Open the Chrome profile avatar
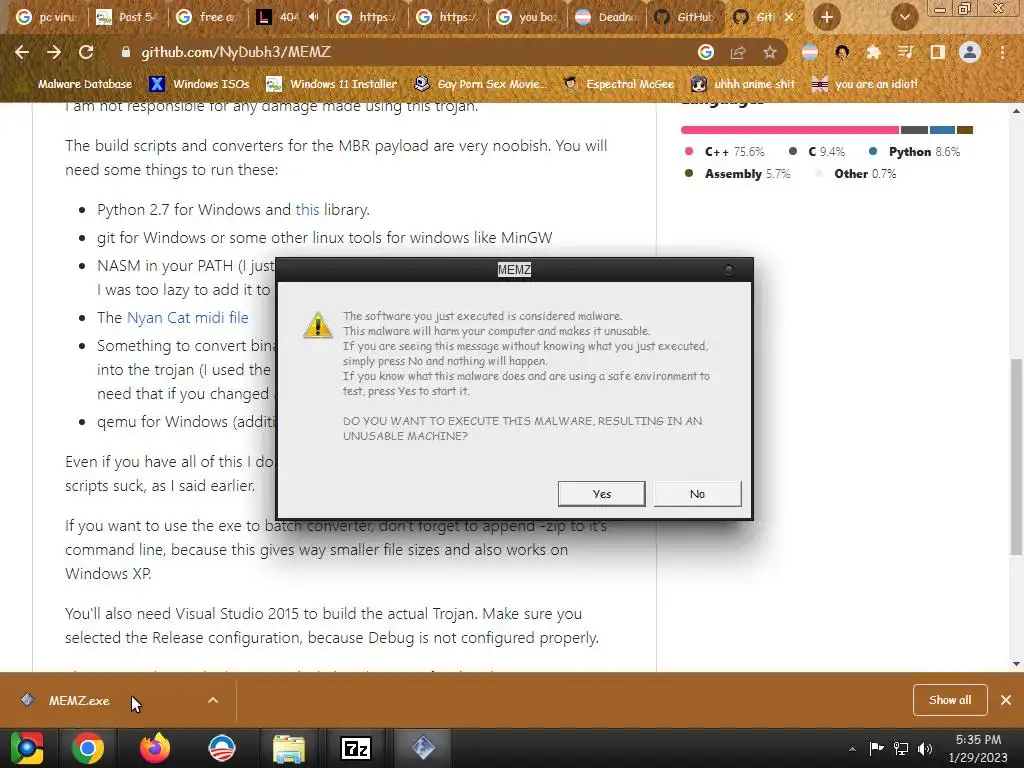The image size is (1024, 768). click(970, 52)
